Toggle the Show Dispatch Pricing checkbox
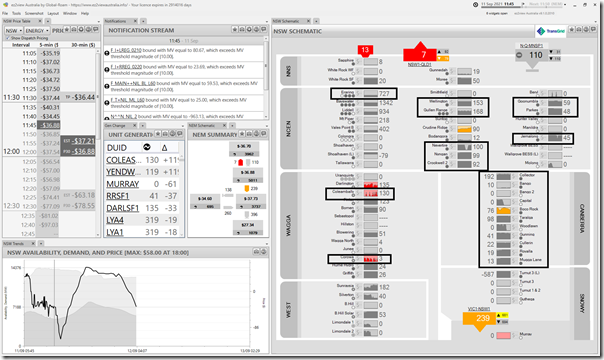 point(7,38)
